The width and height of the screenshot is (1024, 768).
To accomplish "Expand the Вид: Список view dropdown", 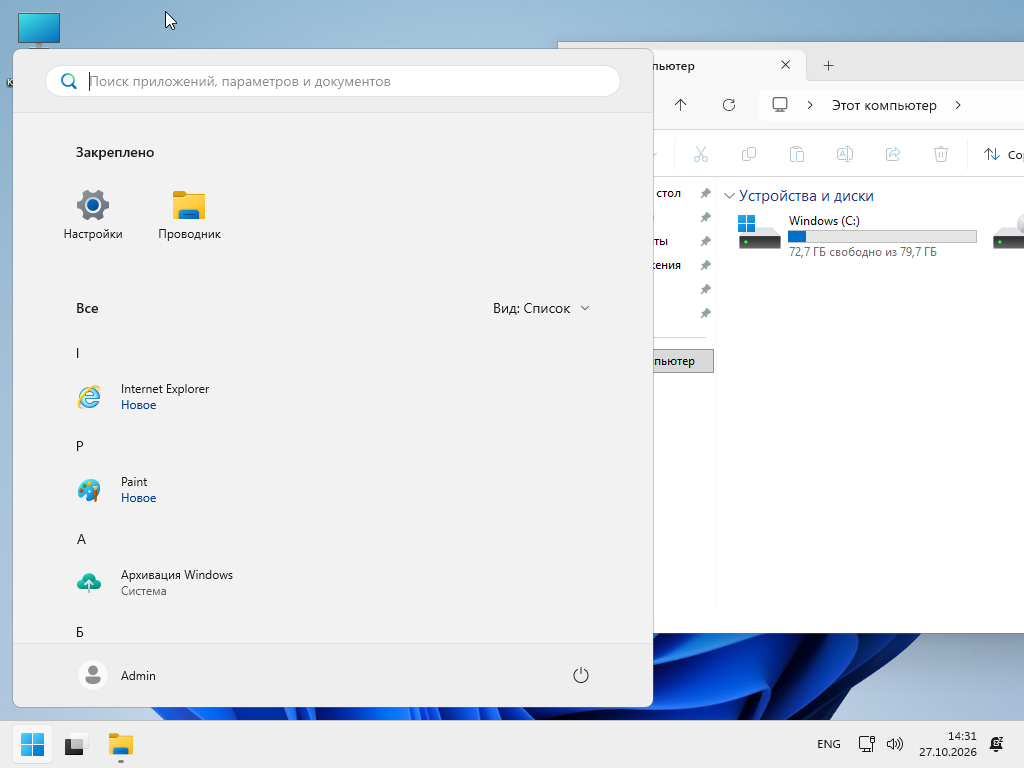I will 541,308.
